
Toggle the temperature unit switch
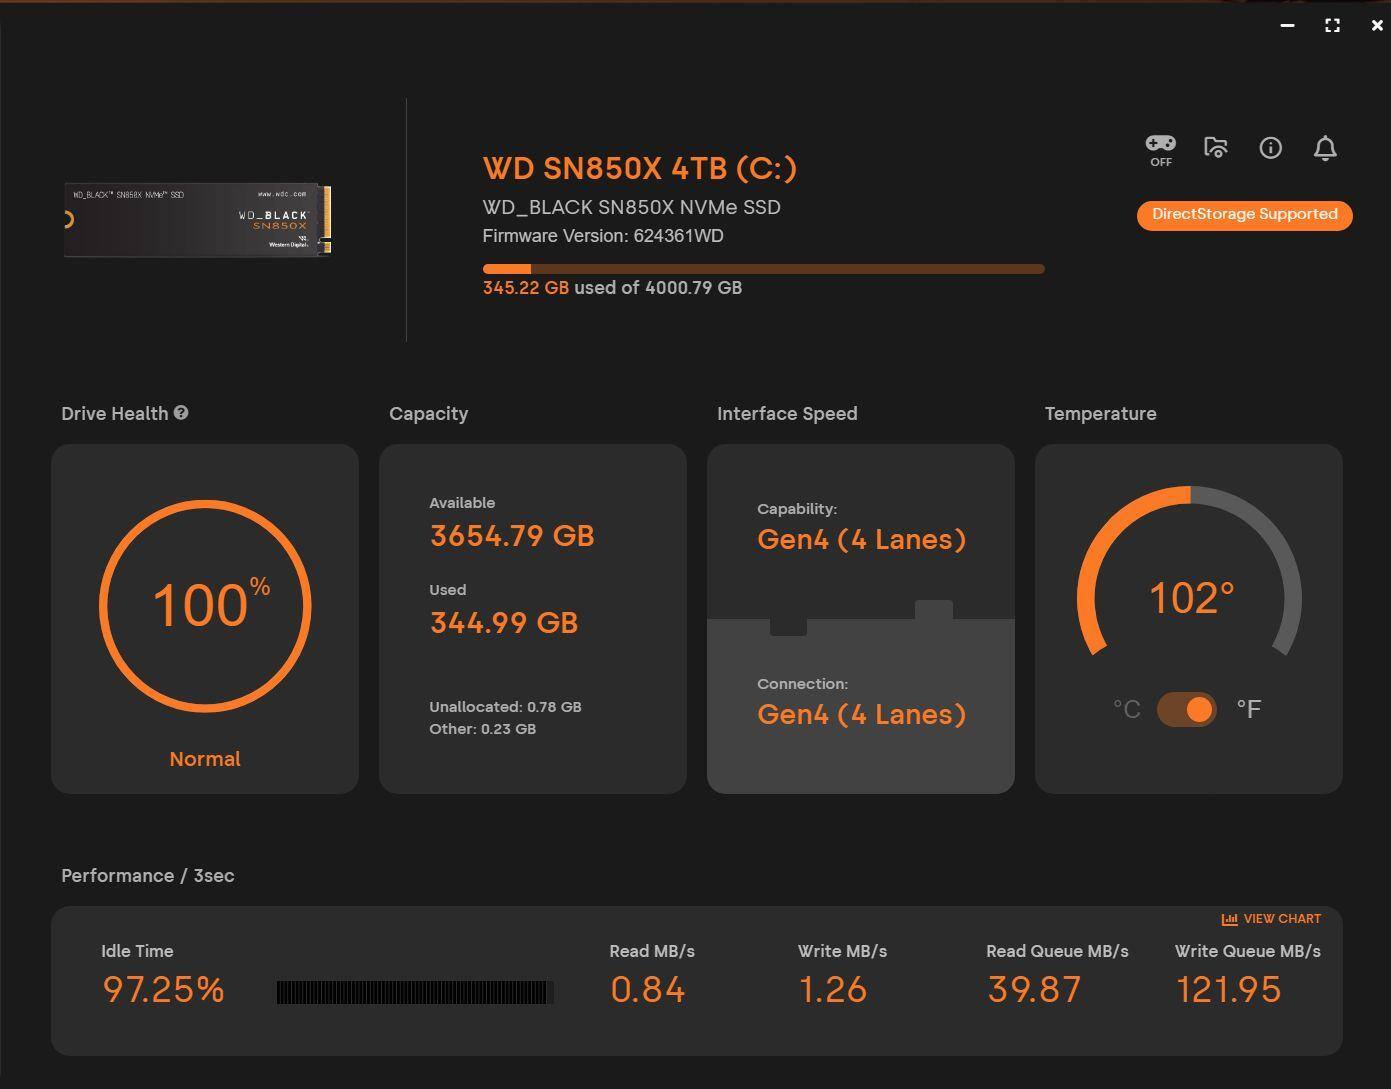[1187, 709]
